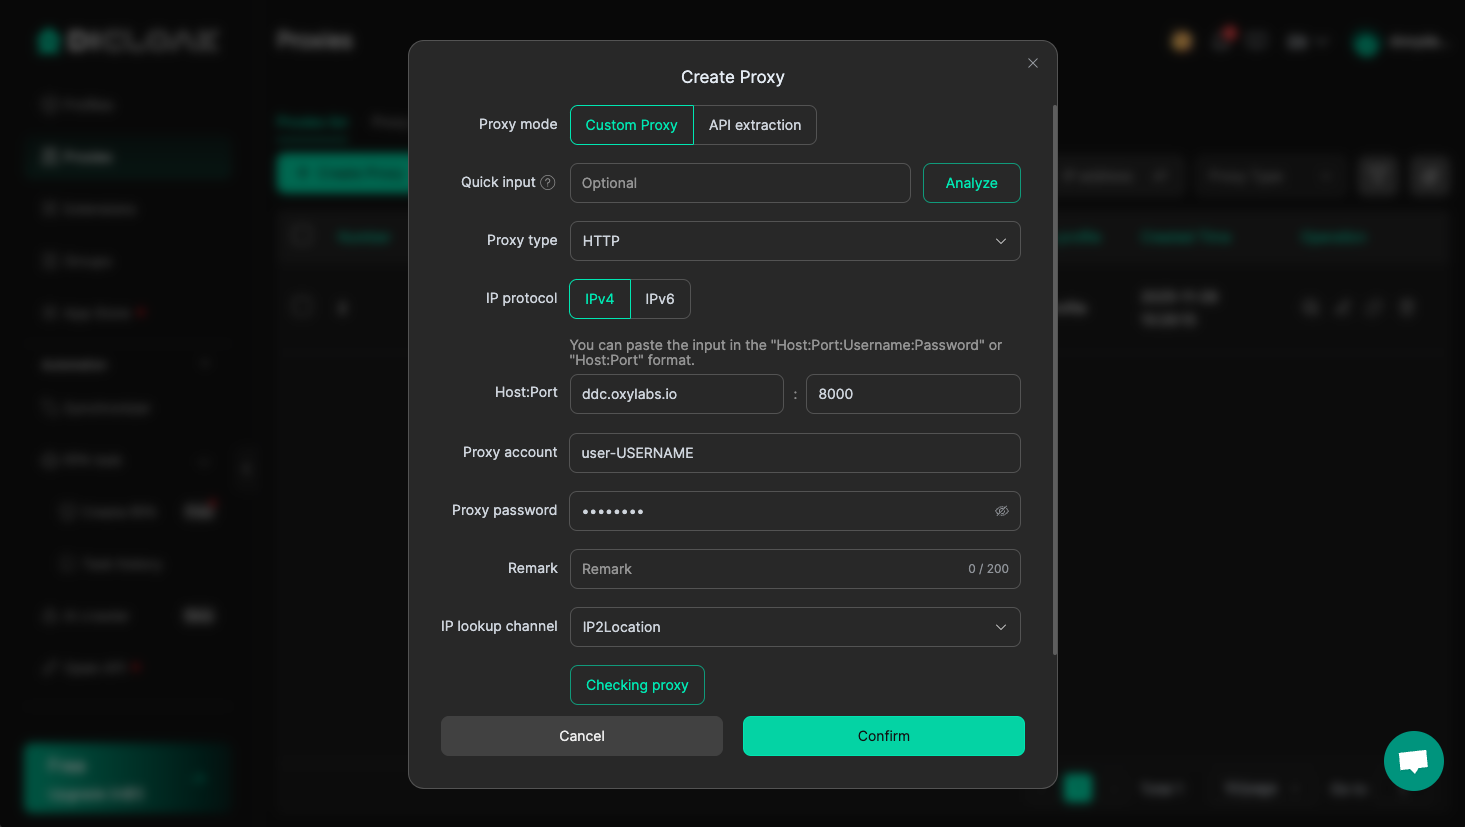Click the Quick input help question-mark icon
Viewport: 1465px width, 827px height.
(548, 183)
